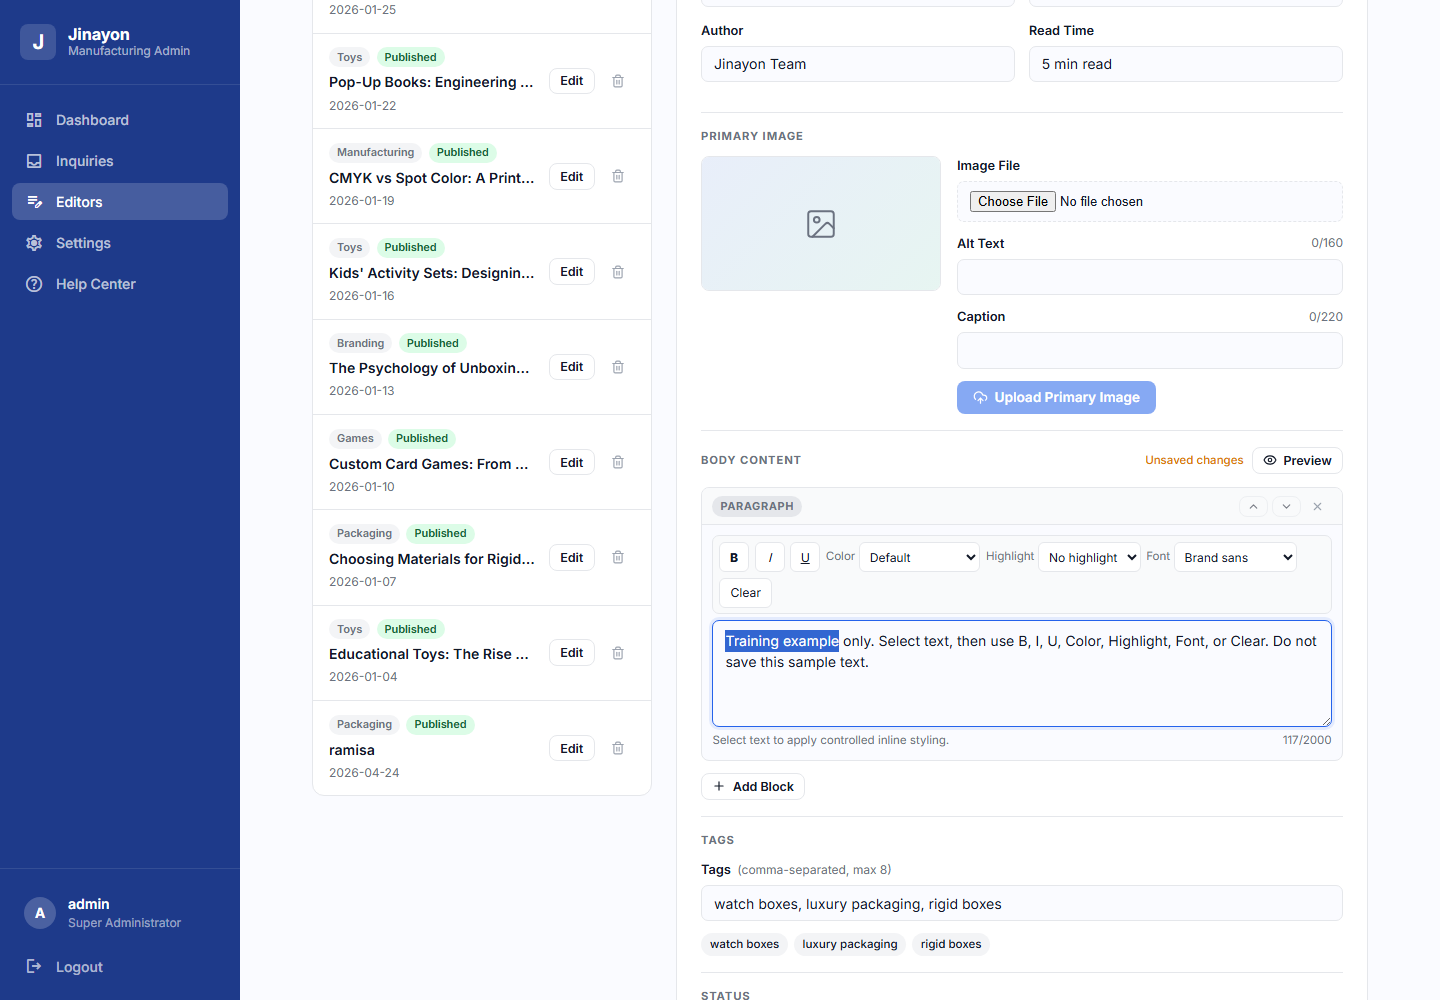This screenshot has width=1440, height=1000.
Task: Open the Settings gear icon
Action: click(x=34, y=243)
